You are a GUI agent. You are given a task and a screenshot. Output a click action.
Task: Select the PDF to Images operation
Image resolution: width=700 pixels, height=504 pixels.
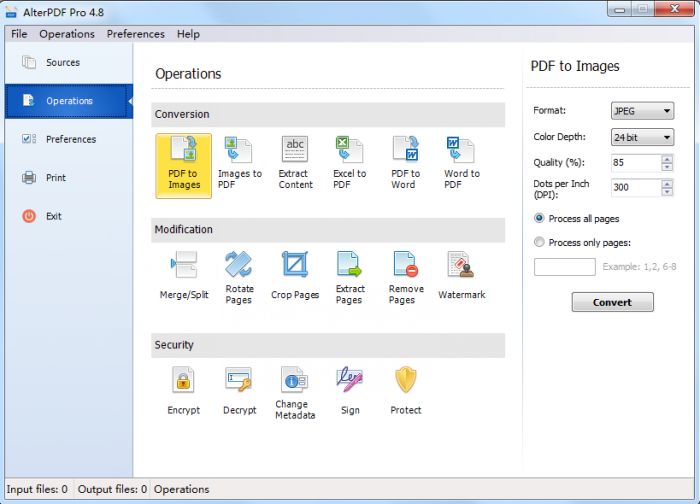[184, 161]
